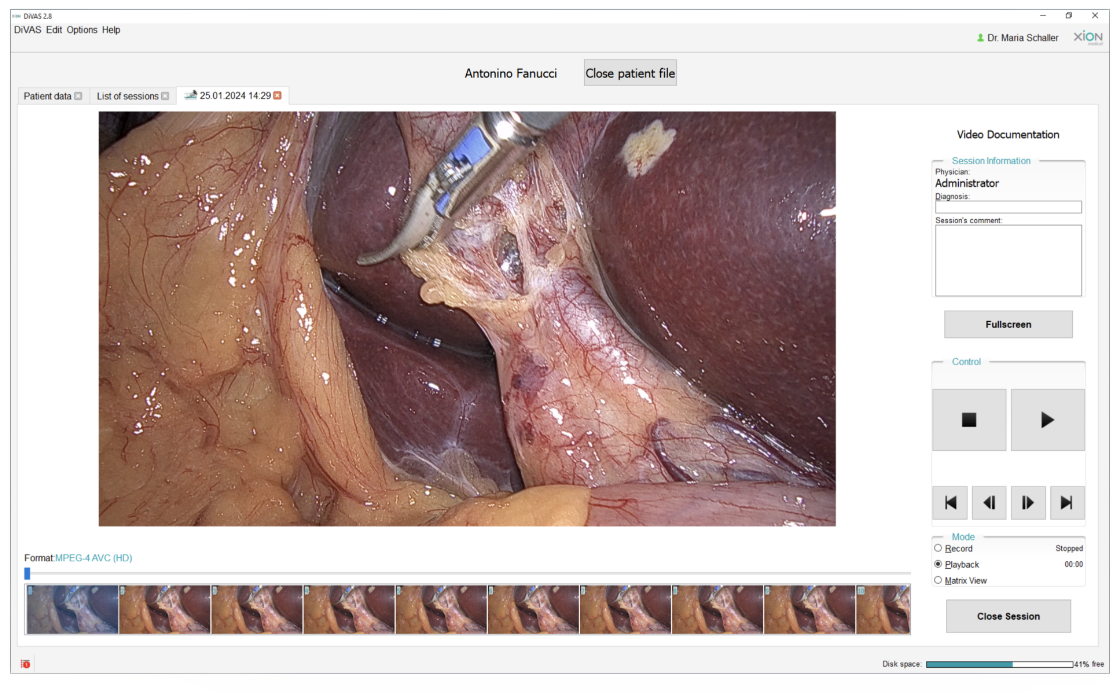Click the video timeline slider handle
The width and height of the screenshot is (1119, 693).
[27, 573]
